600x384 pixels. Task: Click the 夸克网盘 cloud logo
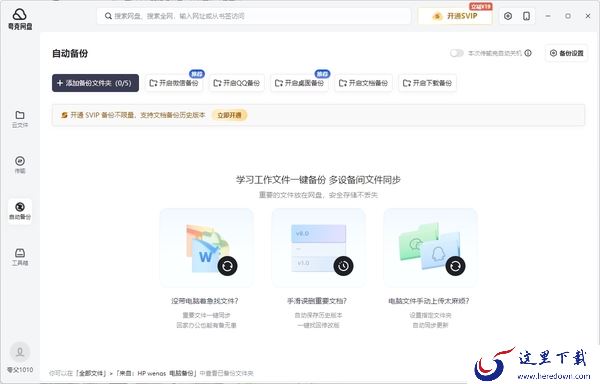click(20, 19)
